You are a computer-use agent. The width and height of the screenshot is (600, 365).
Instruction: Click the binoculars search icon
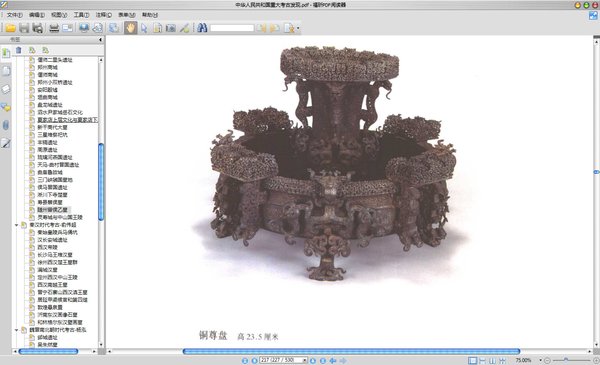pos(202,28)
